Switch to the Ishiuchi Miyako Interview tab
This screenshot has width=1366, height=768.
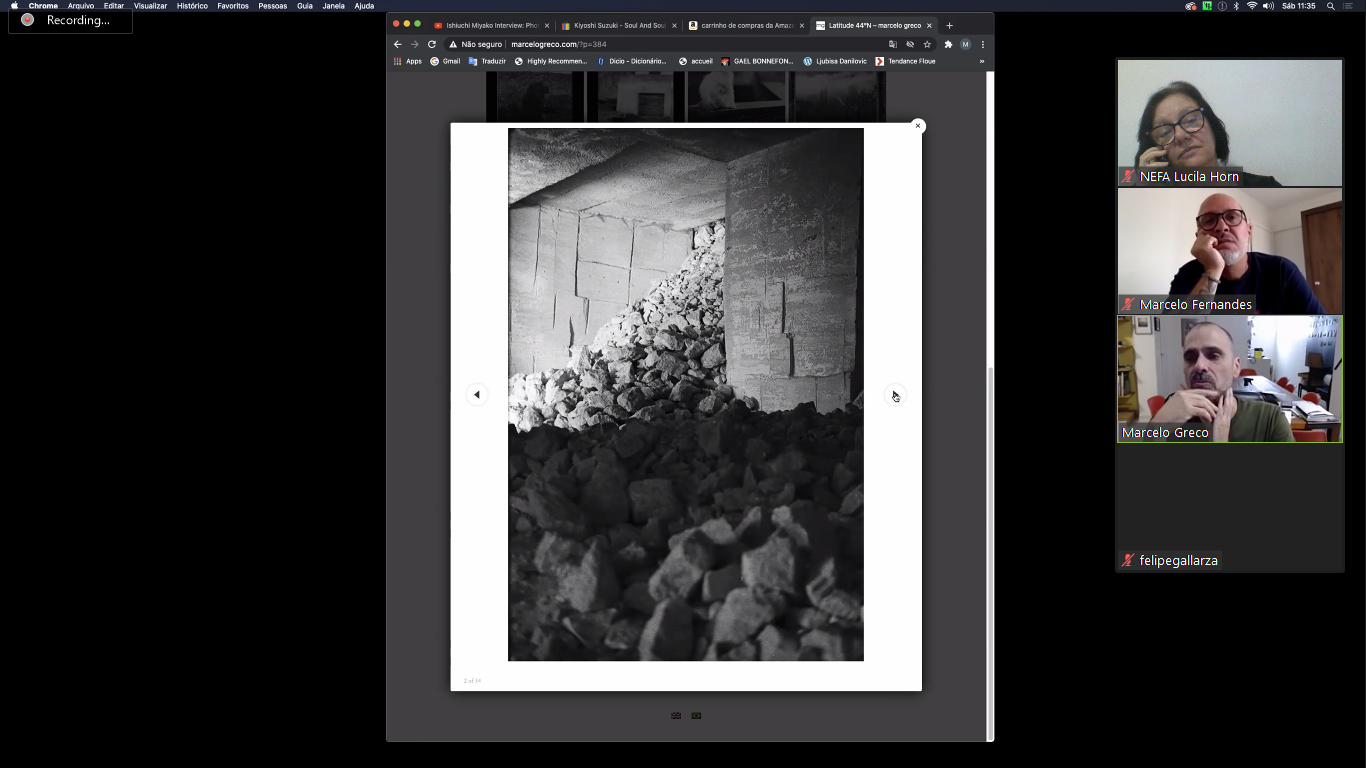[x=491, y=25]
